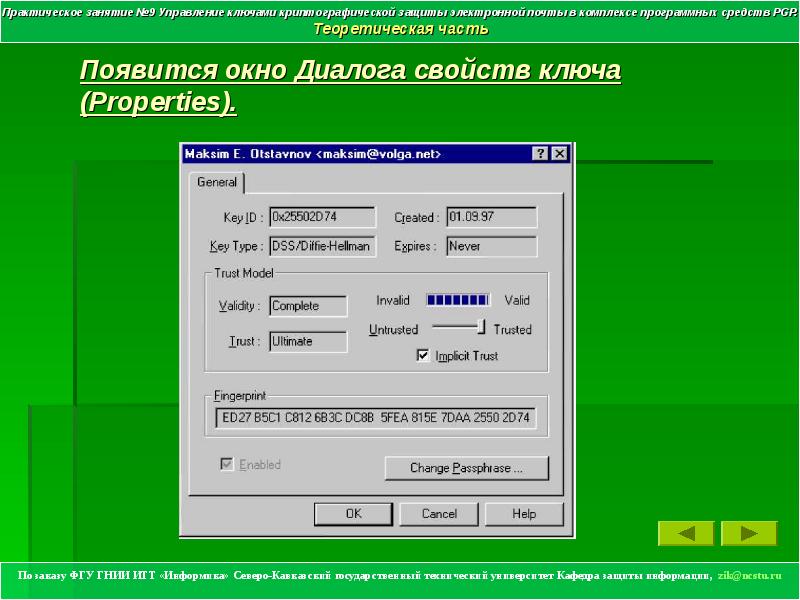Click Change Passphrase button
The image size is (800, 600).
click(466, 468)
